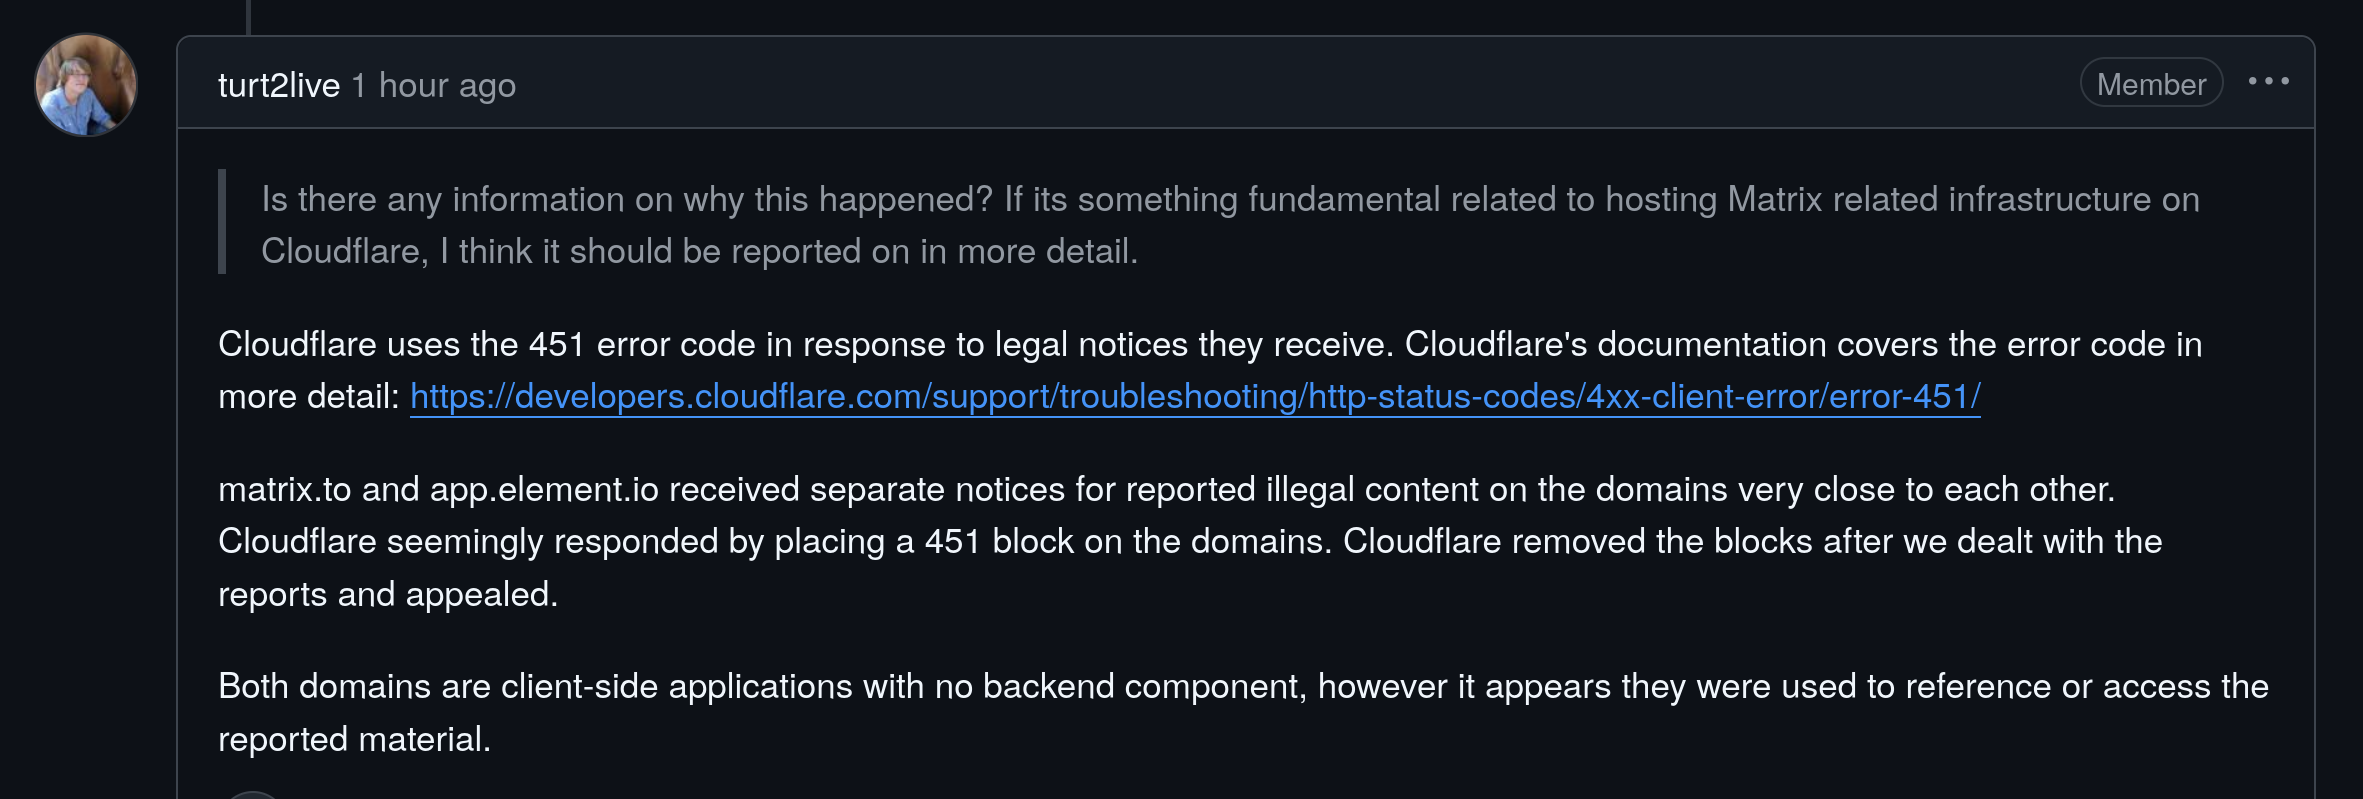Click the paragraph beginning 'Both domains are client-side'
This screenshot has width=2363, height=799.
tap(1243, 713)
